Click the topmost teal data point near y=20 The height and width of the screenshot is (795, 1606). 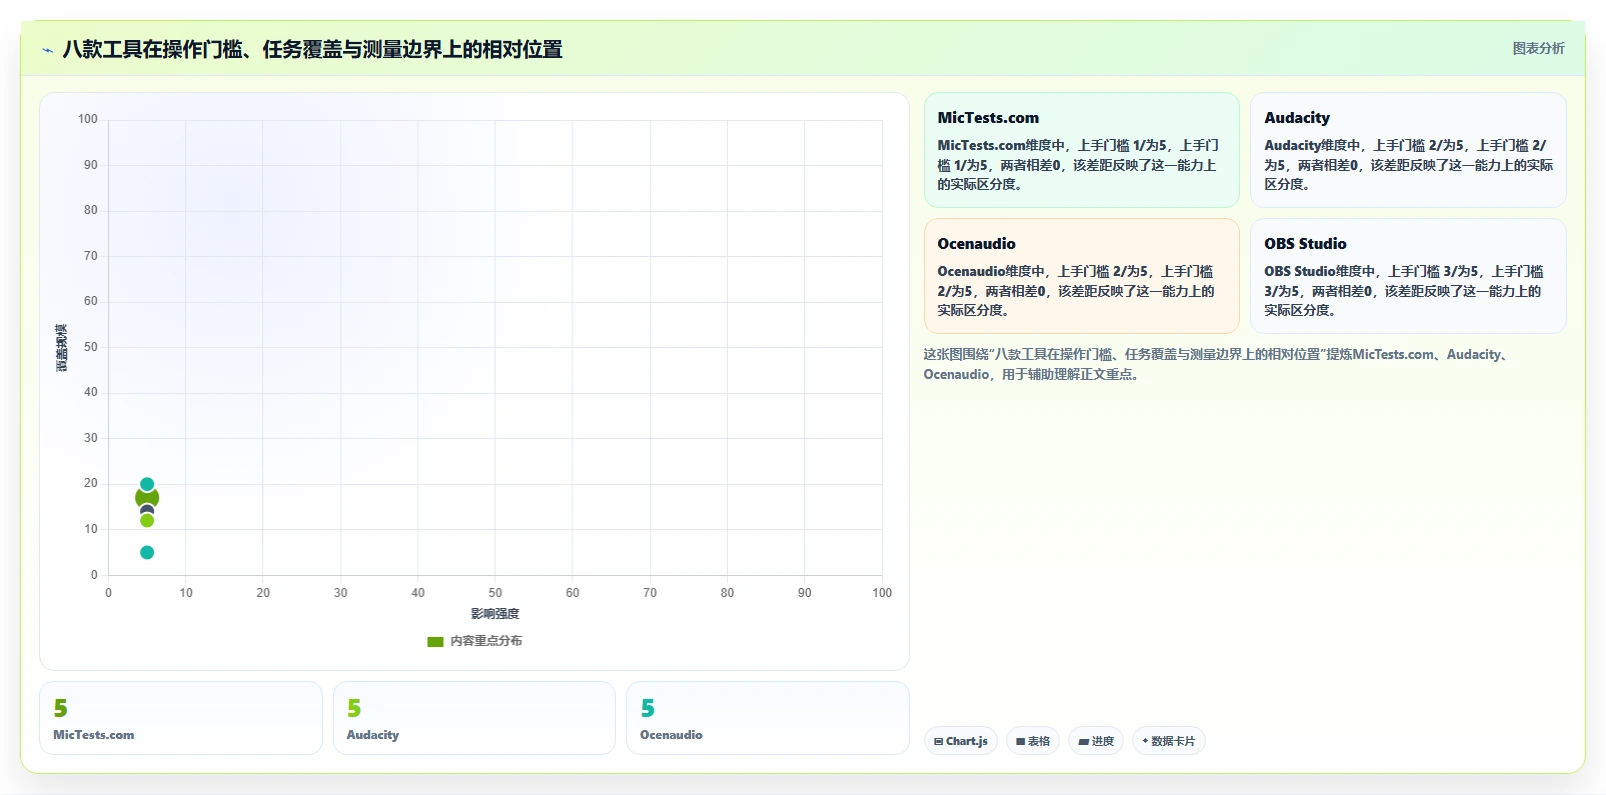147,484
